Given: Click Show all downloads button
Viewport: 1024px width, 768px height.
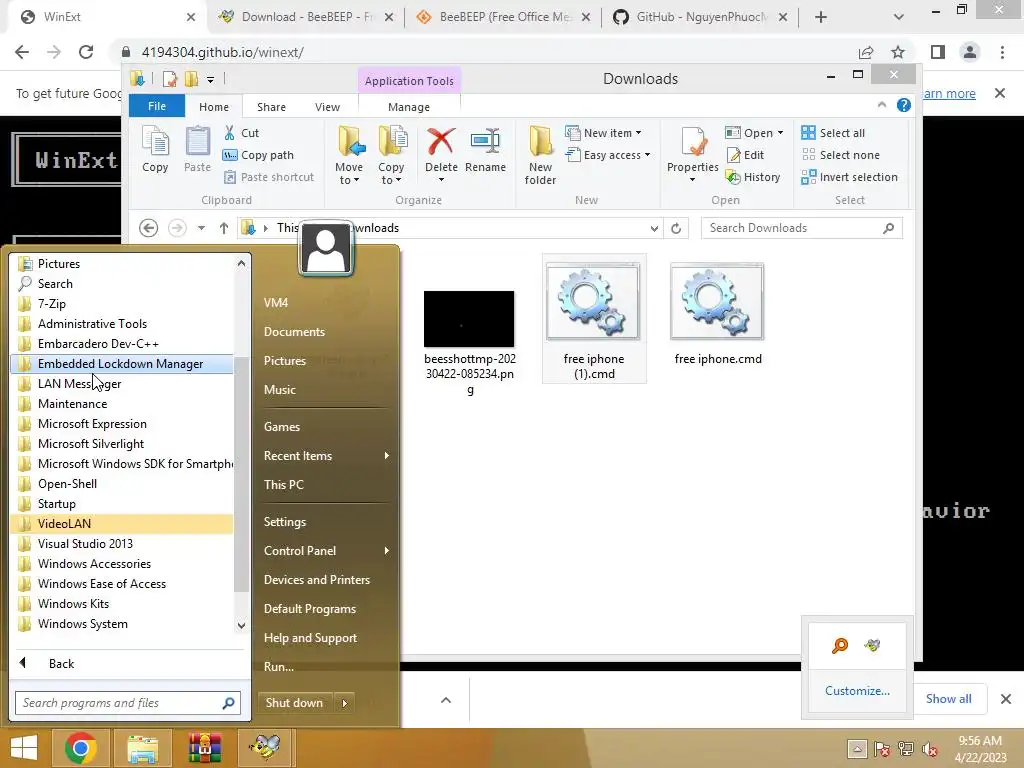Looking at the screenshot, I should coord(948,699).
